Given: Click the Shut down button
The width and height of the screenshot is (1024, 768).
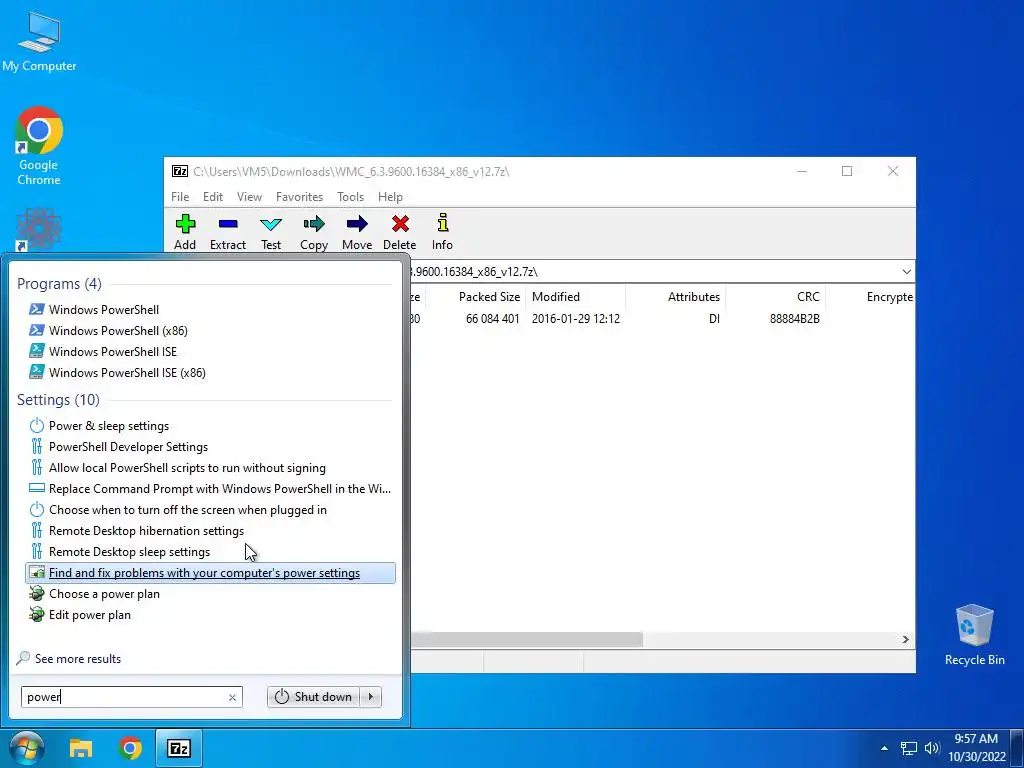Looking at the screenshot, I should click(x=313, y=697).
